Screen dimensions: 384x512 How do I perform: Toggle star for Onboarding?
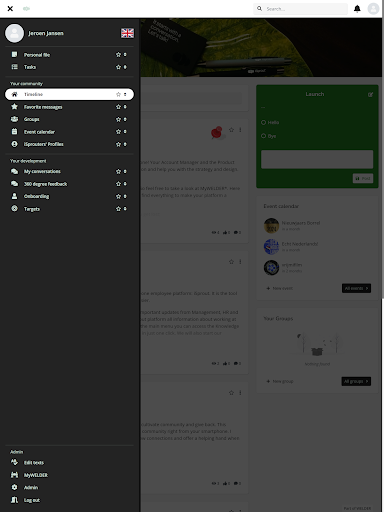pyautogui.click(x=118, y=196)
